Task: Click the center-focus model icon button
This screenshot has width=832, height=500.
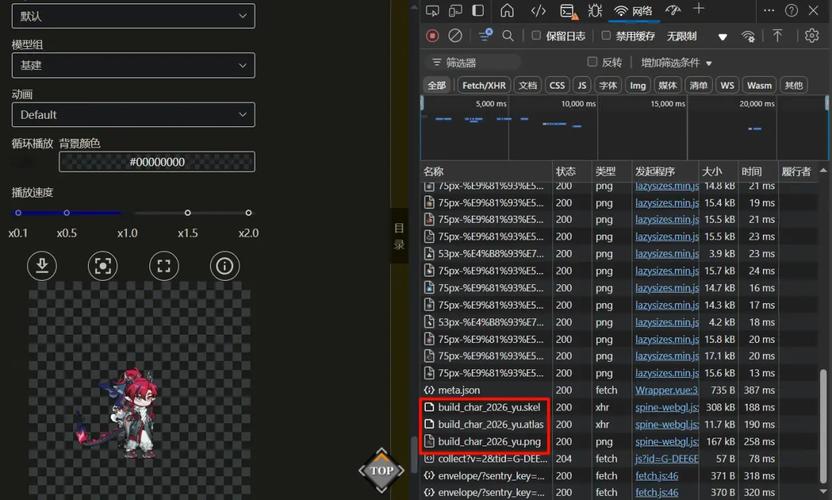Action: (103, 265)
